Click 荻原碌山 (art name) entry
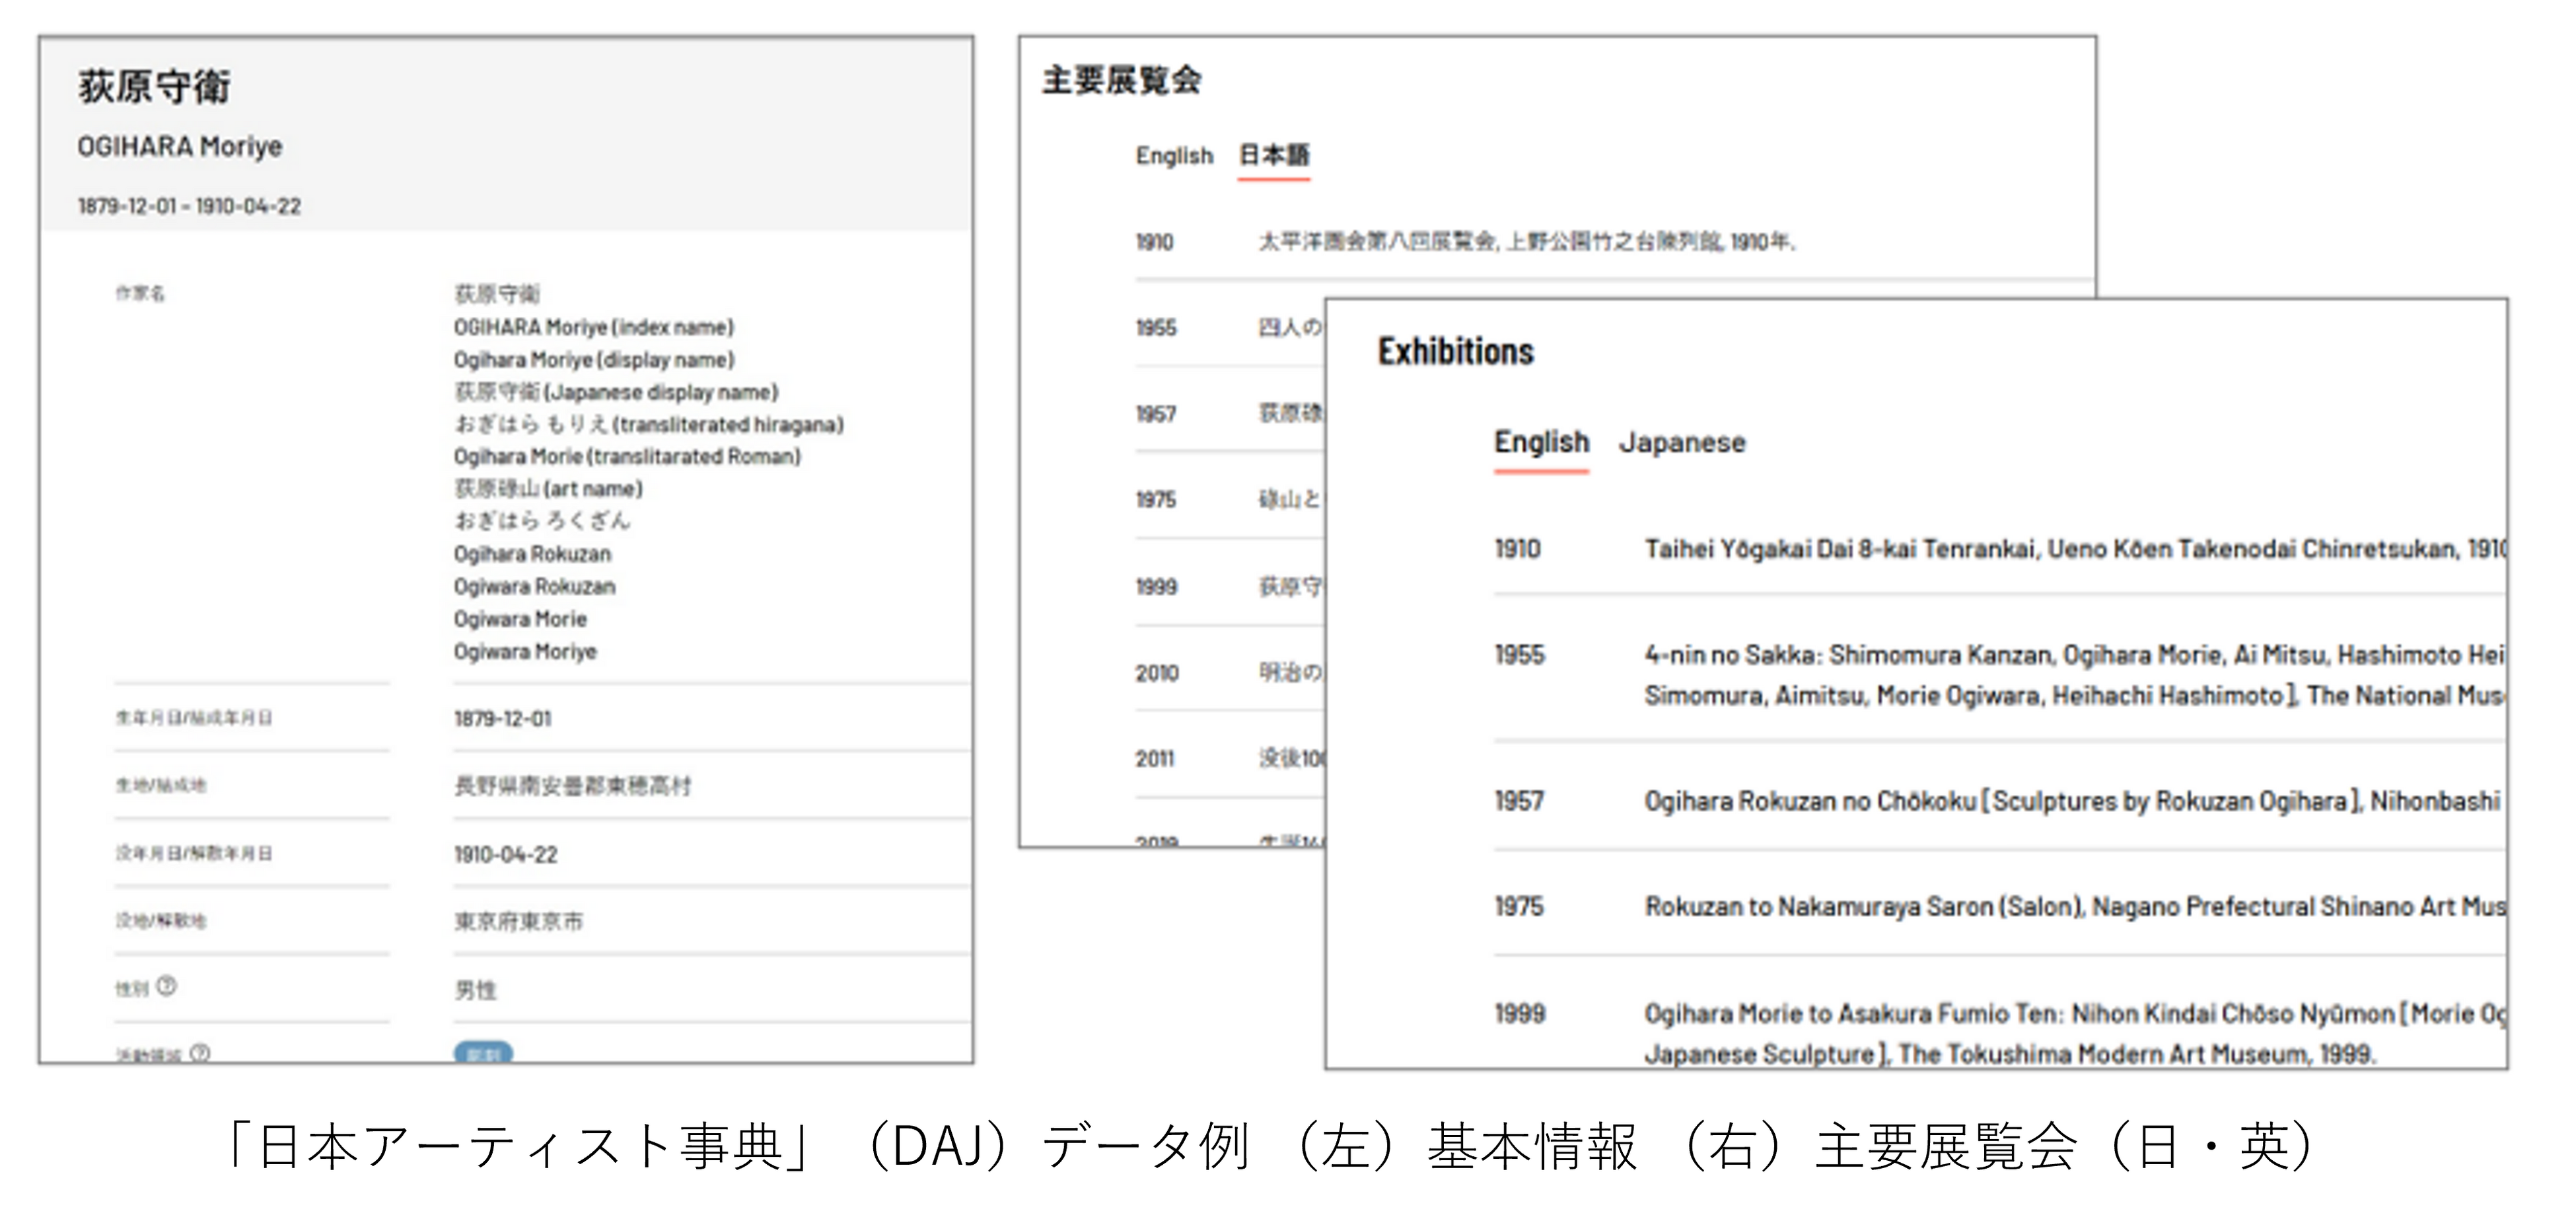Image resolution: width=2576 pixels, height=1213 pixels. pyautogui.click(x=548, y=489)
